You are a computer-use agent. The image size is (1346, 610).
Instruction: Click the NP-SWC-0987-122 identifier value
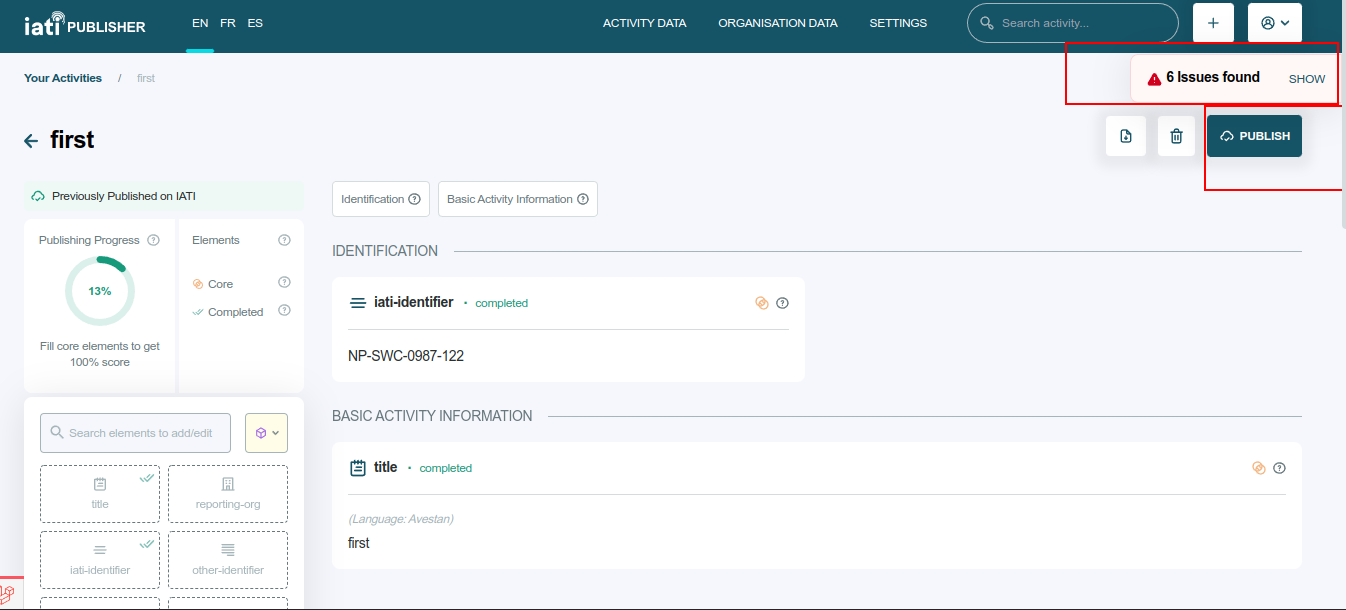click(406, 356)
